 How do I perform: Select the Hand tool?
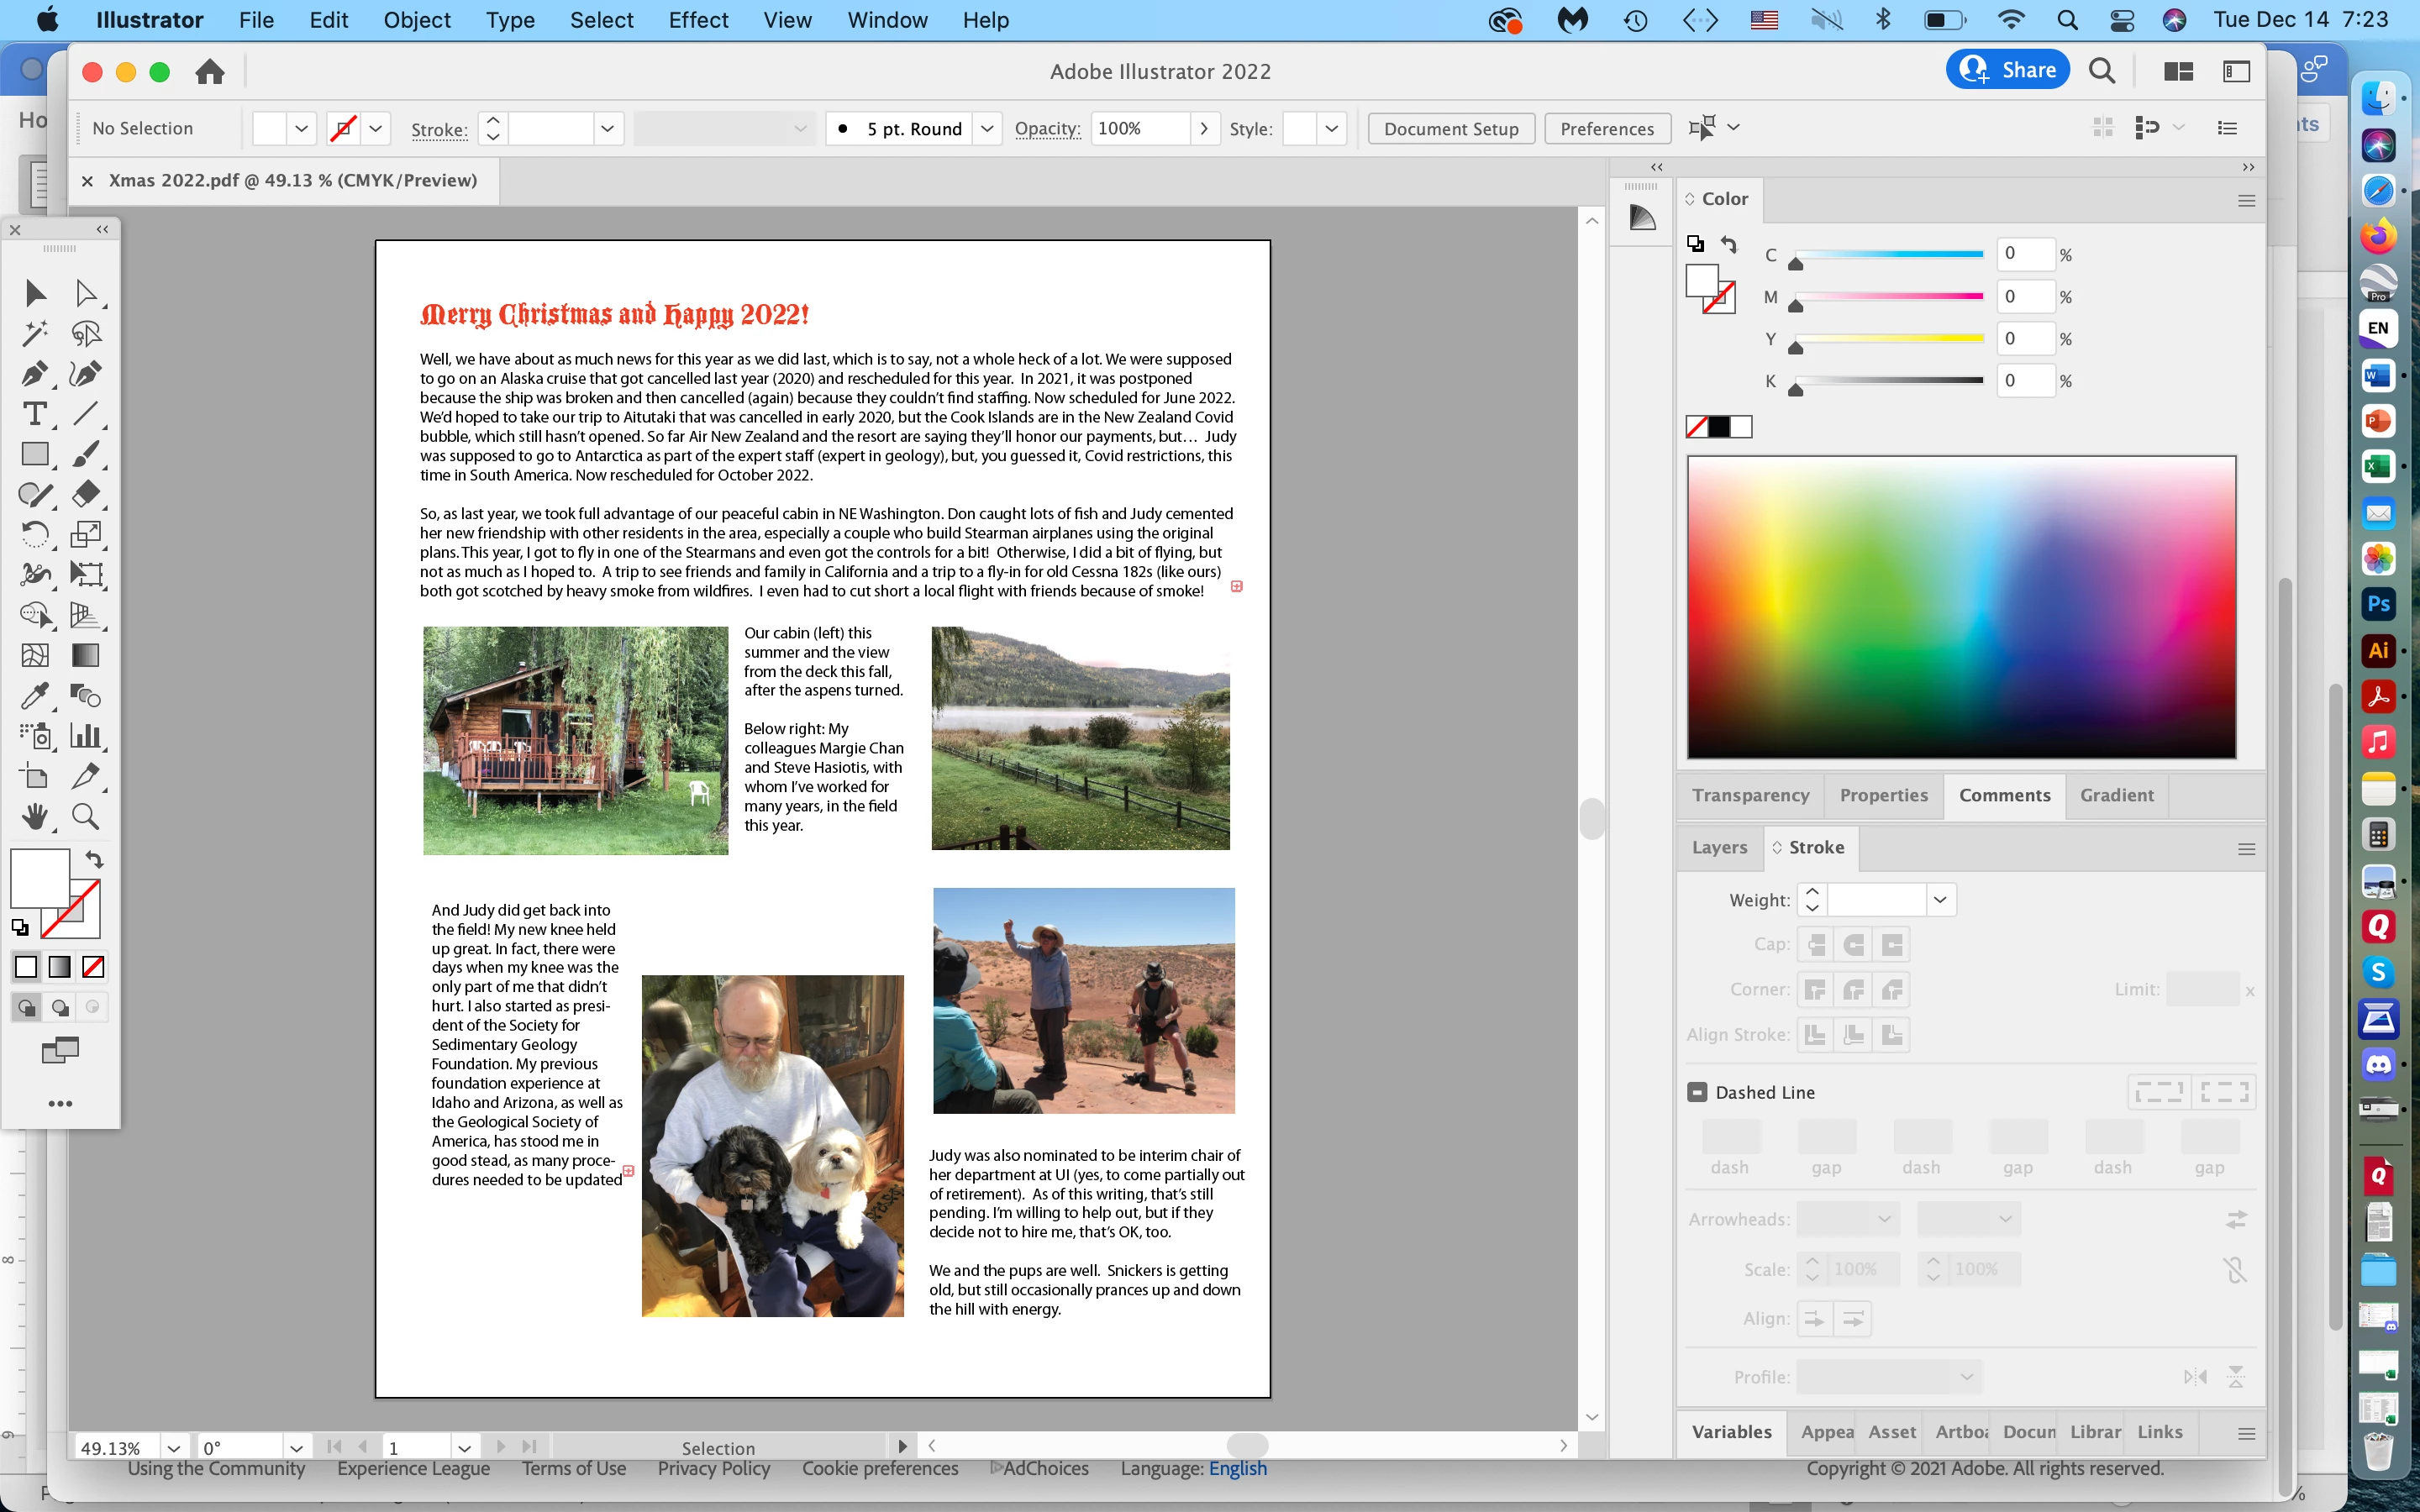34,817
